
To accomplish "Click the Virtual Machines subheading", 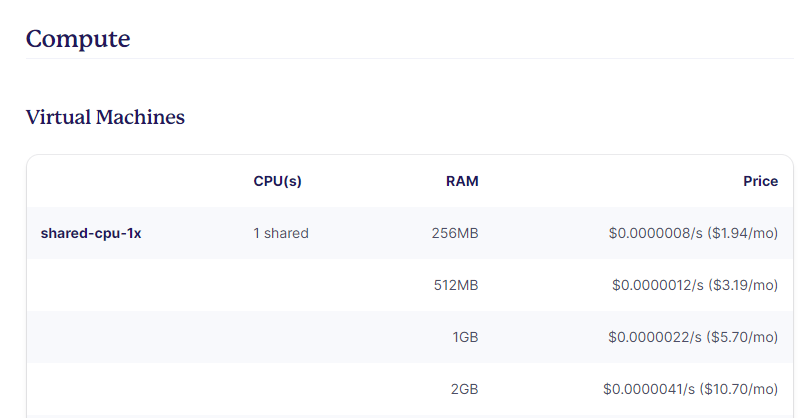I will (105, 117).
